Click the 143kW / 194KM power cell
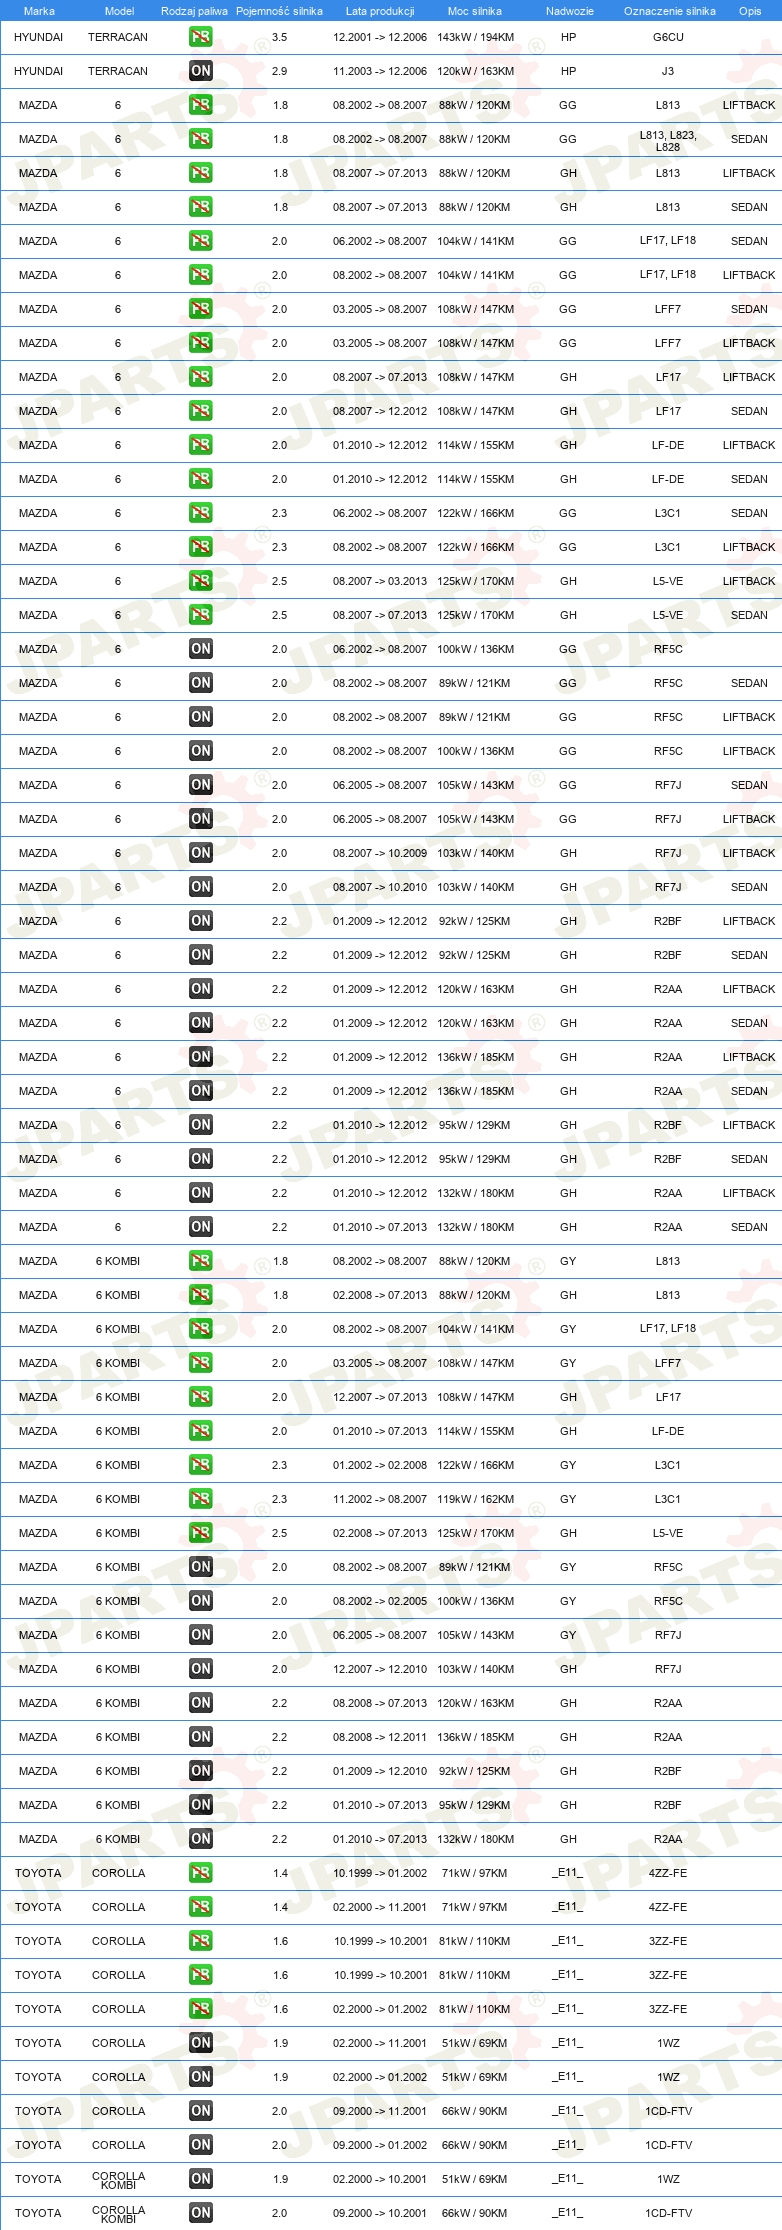This screenshot has height=2230, width=782. [476, 37]
